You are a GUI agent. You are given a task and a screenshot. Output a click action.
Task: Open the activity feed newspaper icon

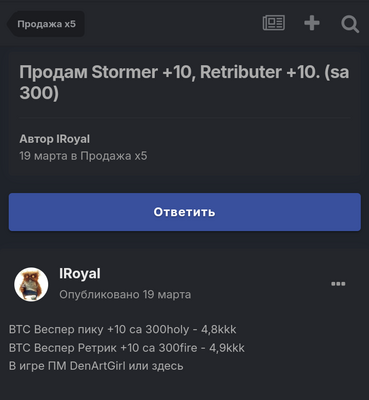pyautogui.click(x=274, y=23)
